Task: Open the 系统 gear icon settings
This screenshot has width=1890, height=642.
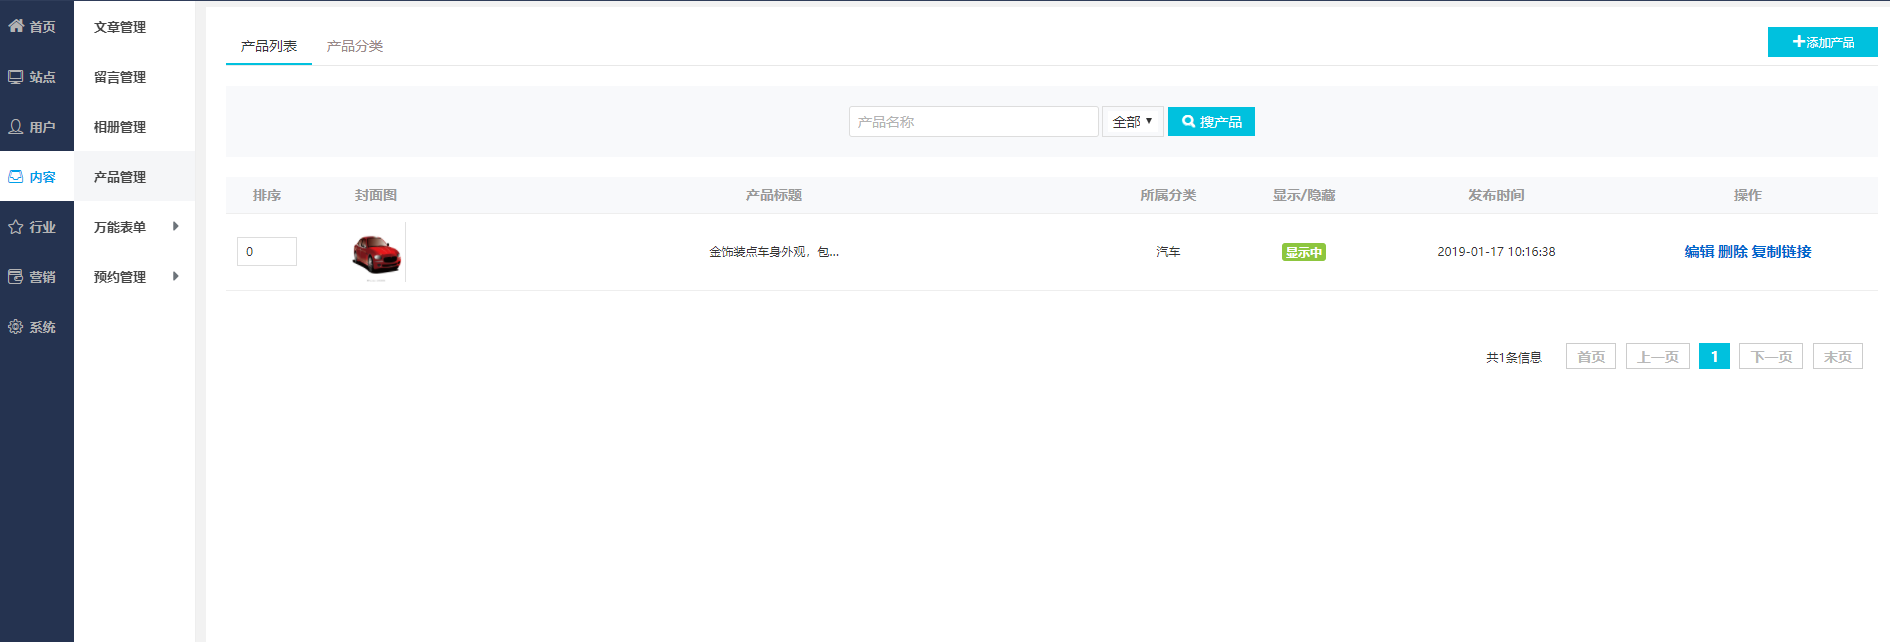Action: tap(16, 327)
